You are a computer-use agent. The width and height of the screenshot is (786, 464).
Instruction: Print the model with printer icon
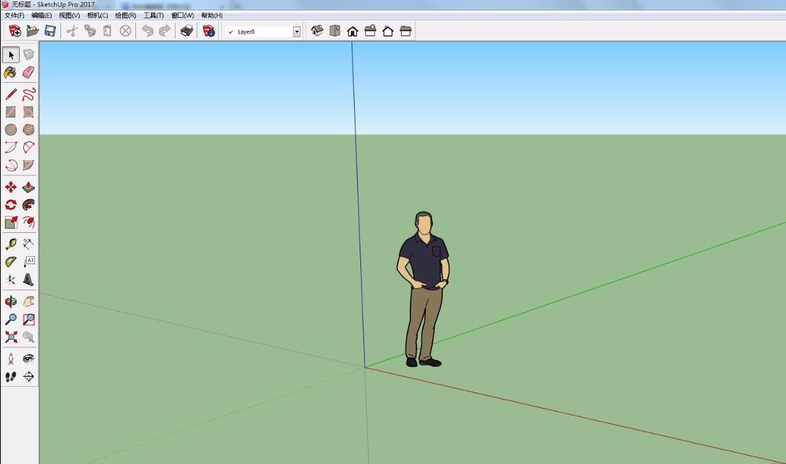(x=186, y=31)
